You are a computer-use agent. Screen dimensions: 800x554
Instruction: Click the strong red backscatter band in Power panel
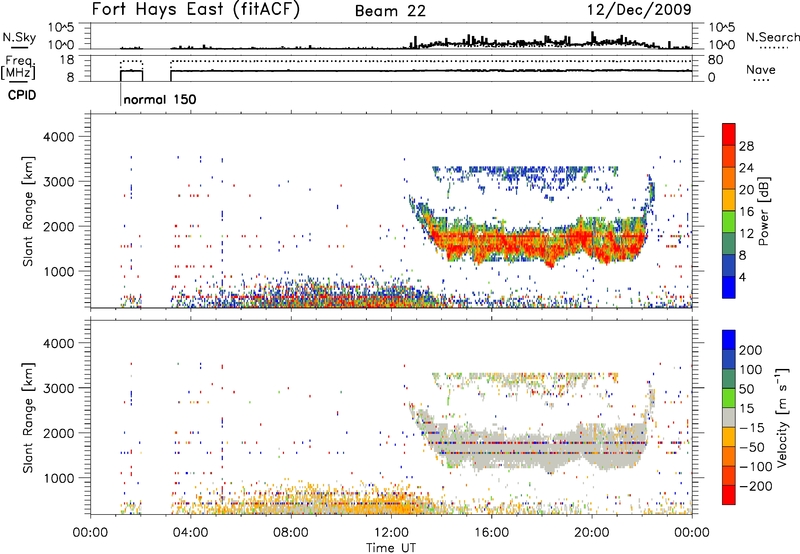[531, 242]
